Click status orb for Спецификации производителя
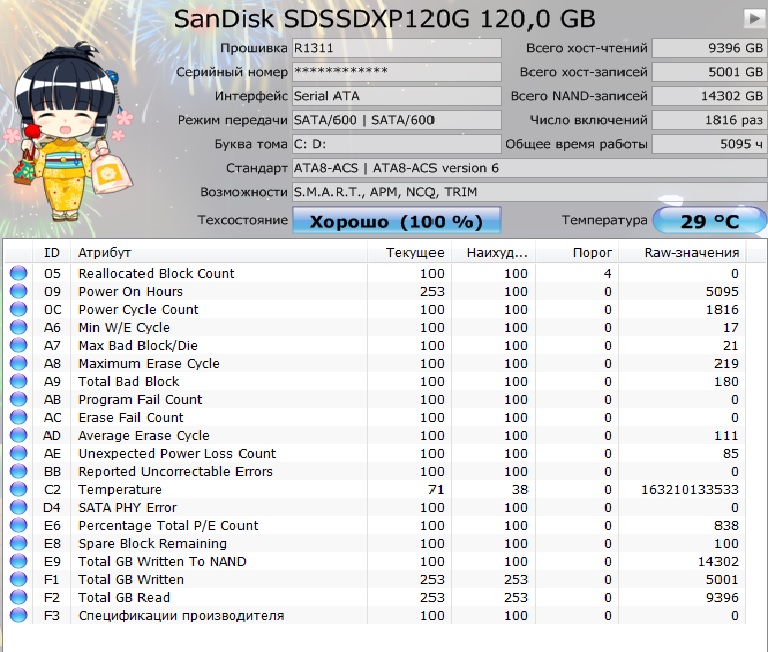This screenshot has height=652, width=768. pos(19,615)
